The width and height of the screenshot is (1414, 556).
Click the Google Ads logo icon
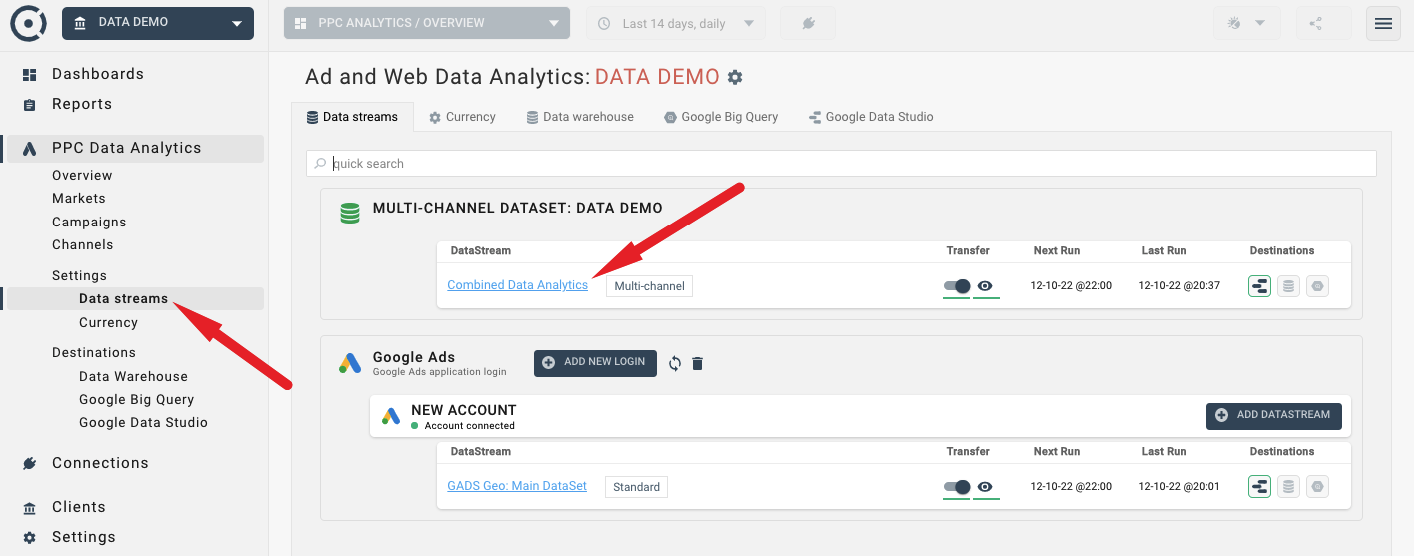[x=349, y=363]
